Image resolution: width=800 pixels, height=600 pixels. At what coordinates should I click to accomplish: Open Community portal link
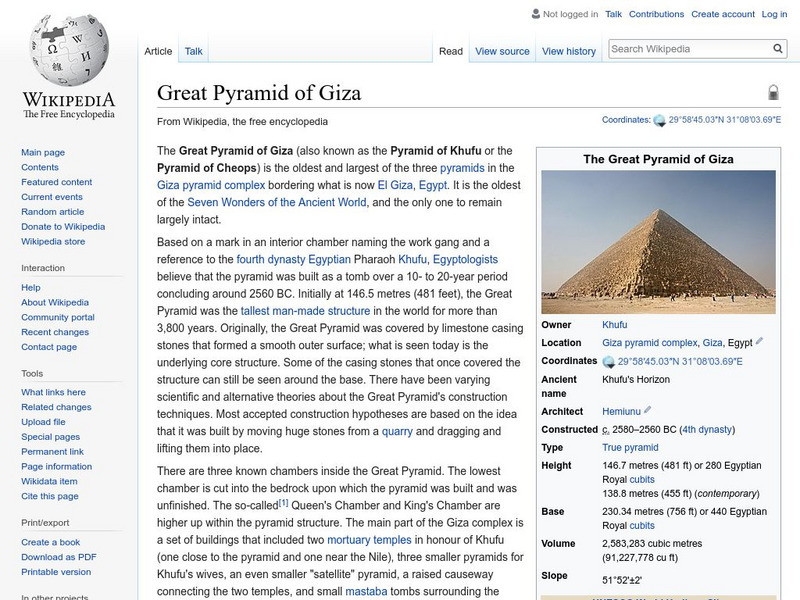click(x=58, y=317)
